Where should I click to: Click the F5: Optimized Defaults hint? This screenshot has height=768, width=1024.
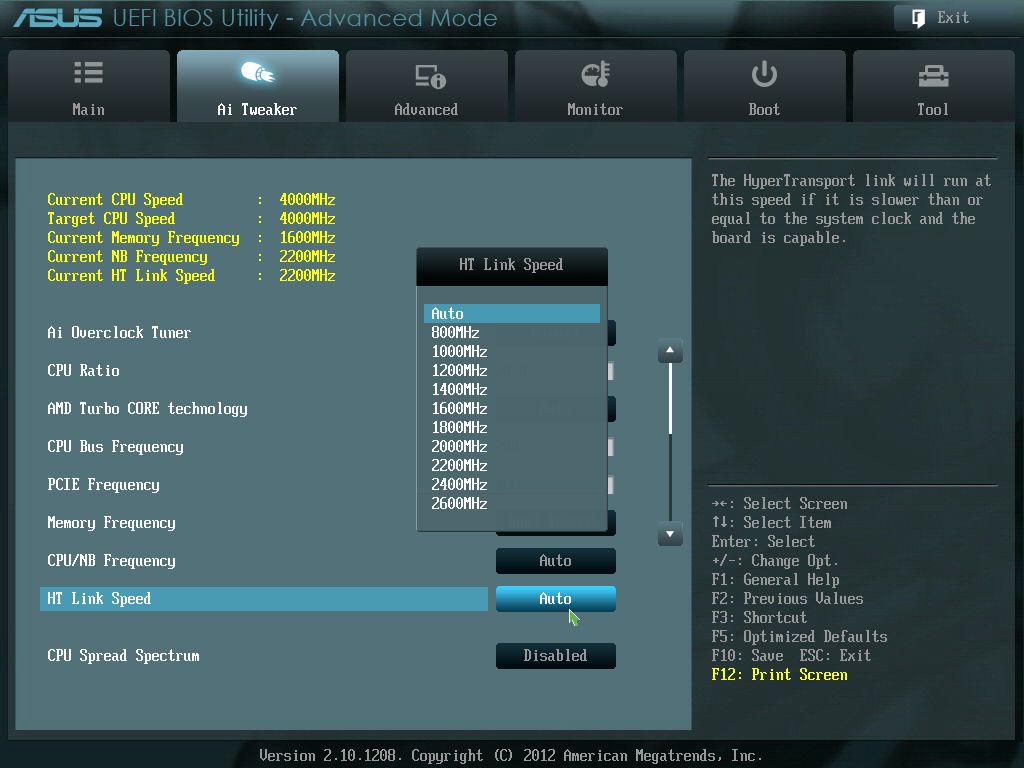pos(799,637)
